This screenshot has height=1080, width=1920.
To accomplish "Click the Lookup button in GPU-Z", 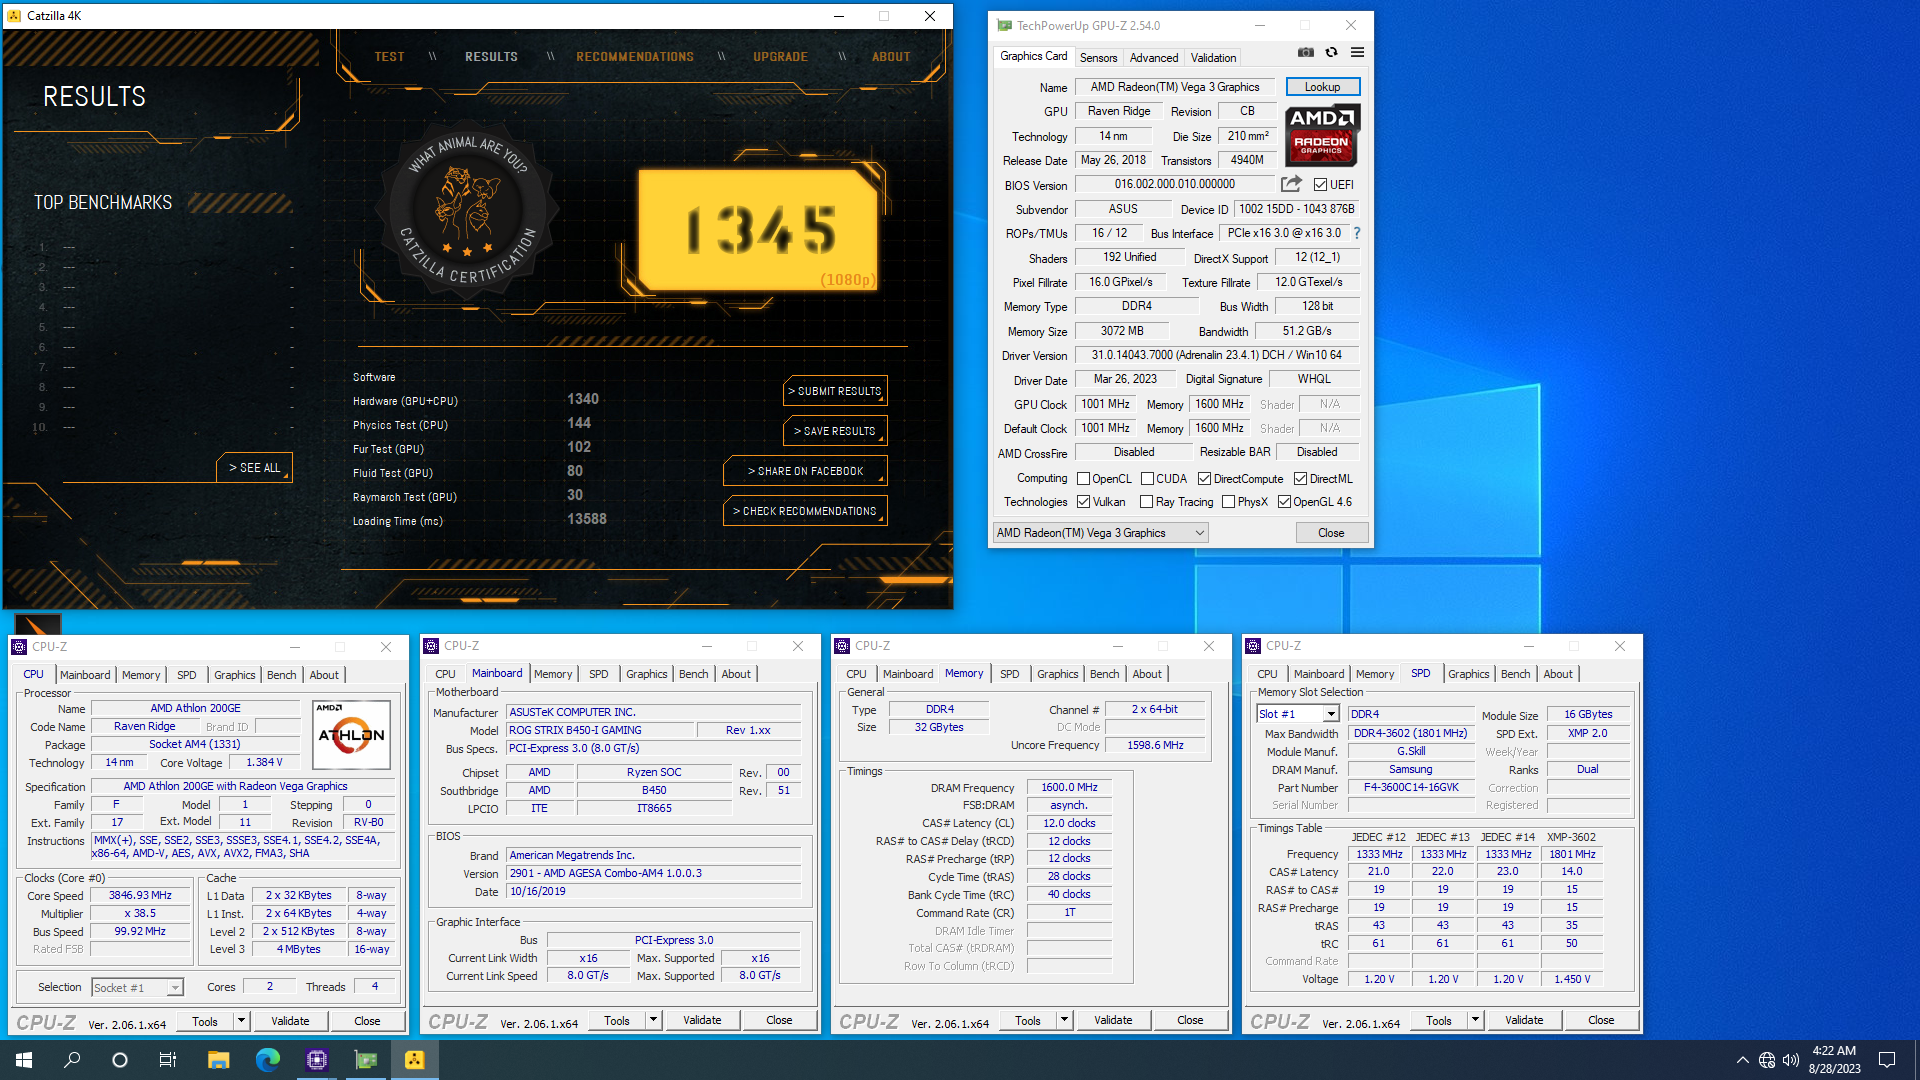I will (x=1322, y=87).
